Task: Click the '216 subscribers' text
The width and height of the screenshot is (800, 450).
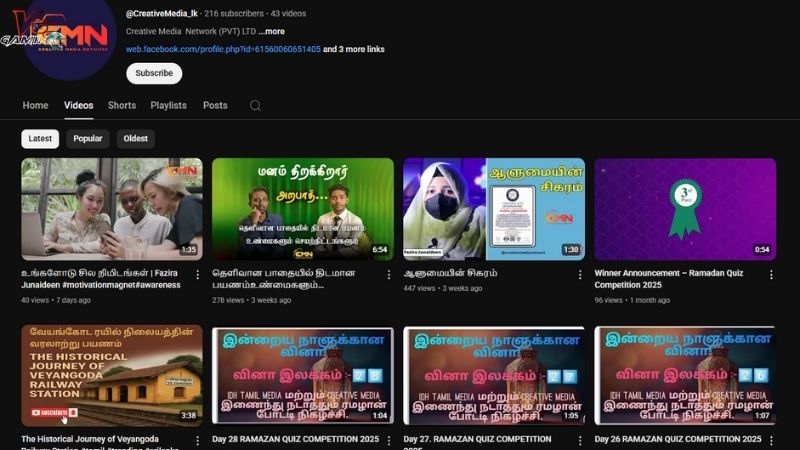Action: pyautogui.click(x=234, y=14)
